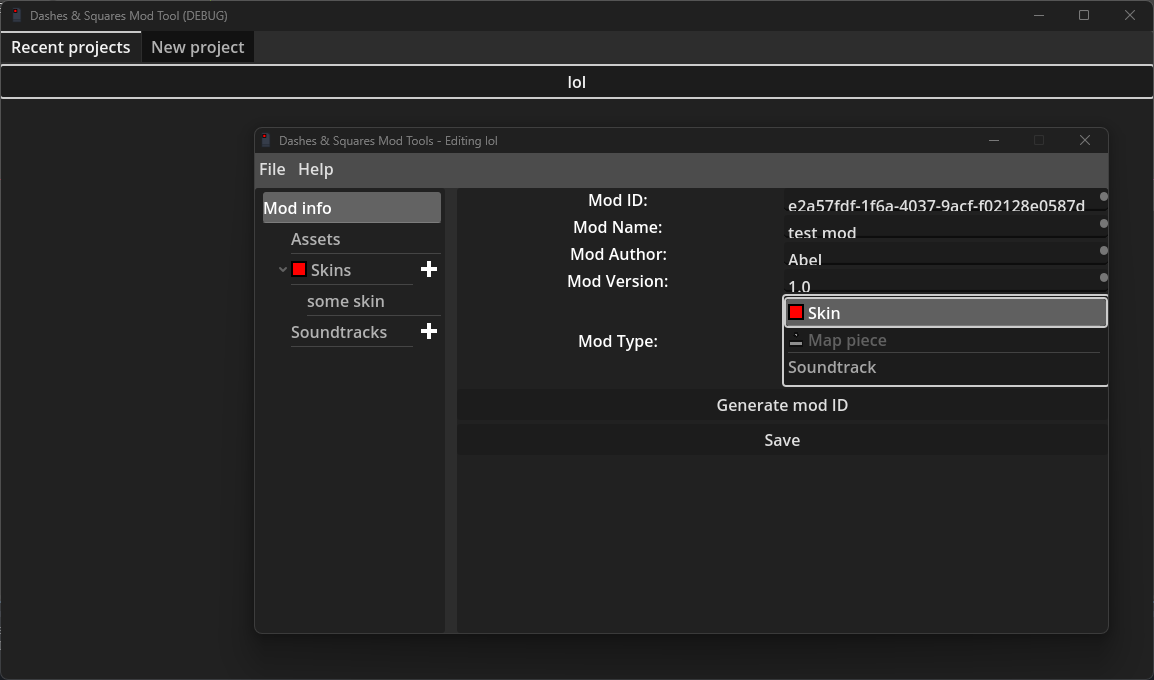1154x680 pixels.
Task: Click the dot icon beside the Mod Version field
Action: (x=1102, y=278)
